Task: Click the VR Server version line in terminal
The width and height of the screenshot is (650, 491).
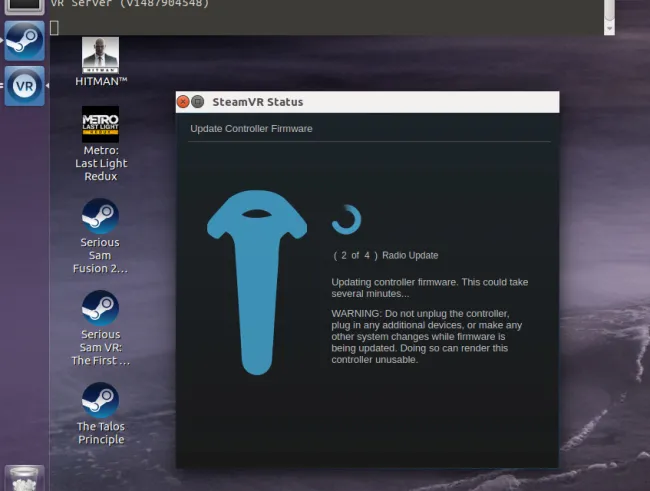Action: (130, 4)
